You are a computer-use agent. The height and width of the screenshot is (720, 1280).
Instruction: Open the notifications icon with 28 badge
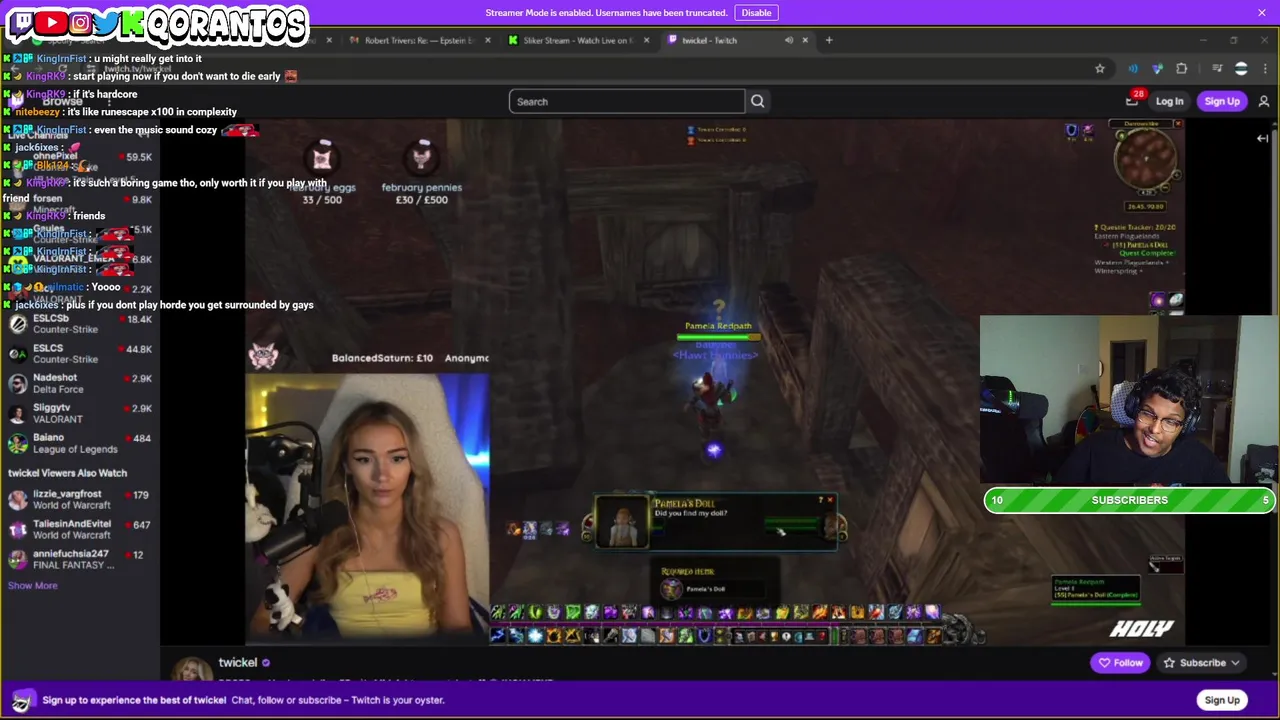1132,101
